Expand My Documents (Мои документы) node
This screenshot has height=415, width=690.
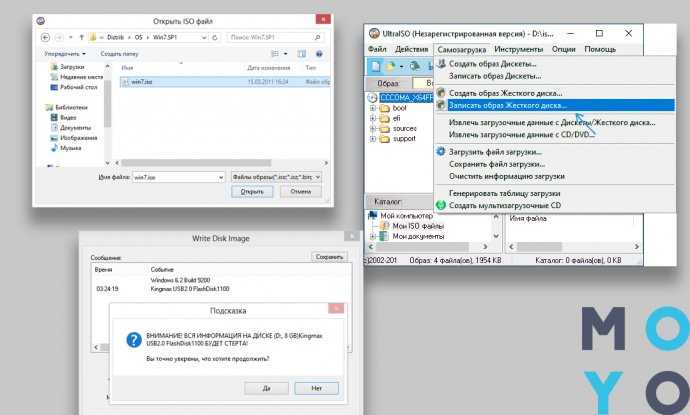tap(373, 236)
